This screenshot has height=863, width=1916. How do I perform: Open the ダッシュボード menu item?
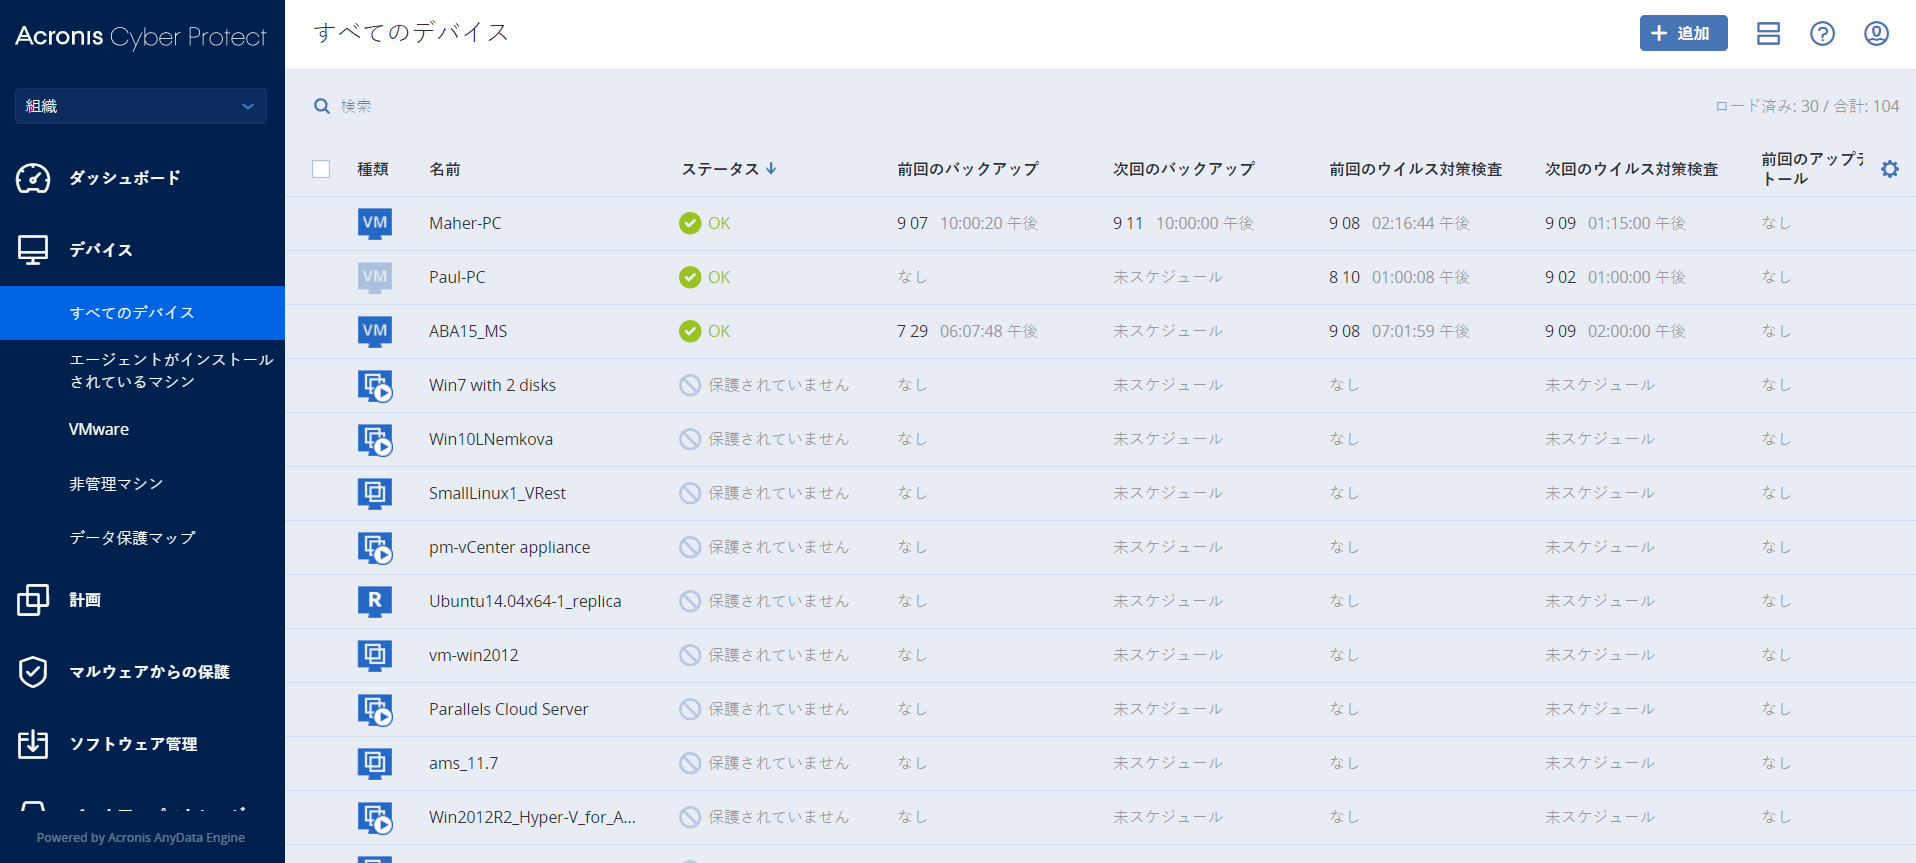pos(124,178)
